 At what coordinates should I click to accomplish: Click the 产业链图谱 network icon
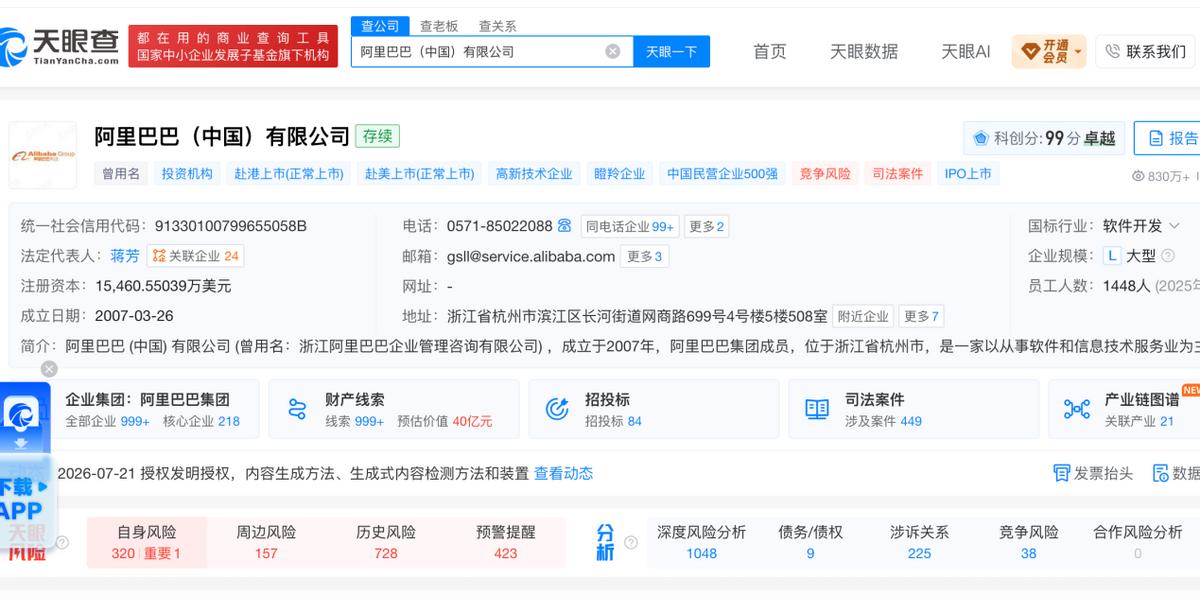[1077, 409]
